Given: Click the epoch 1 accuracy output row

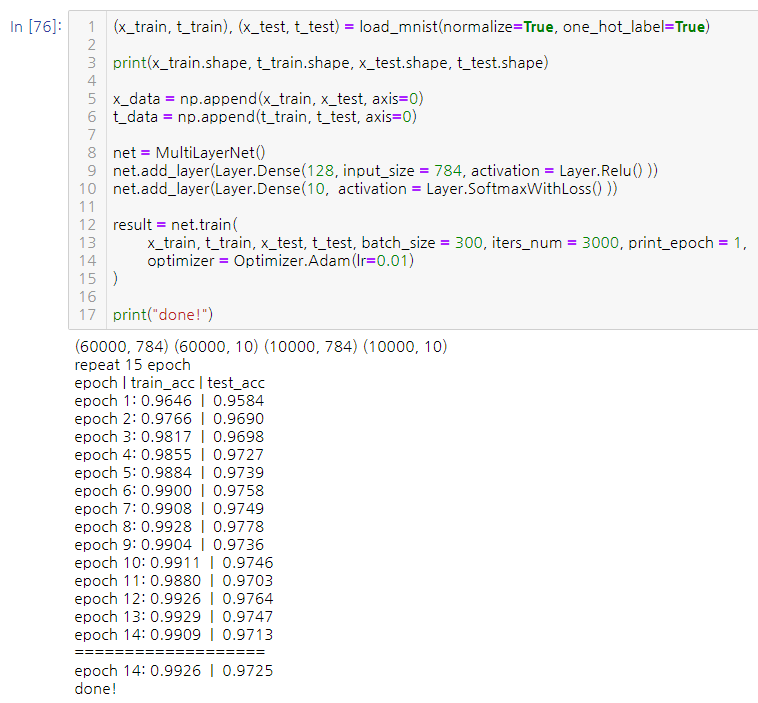Looking at the screenshot, I should pyautogui.click(x=169, y=401).
